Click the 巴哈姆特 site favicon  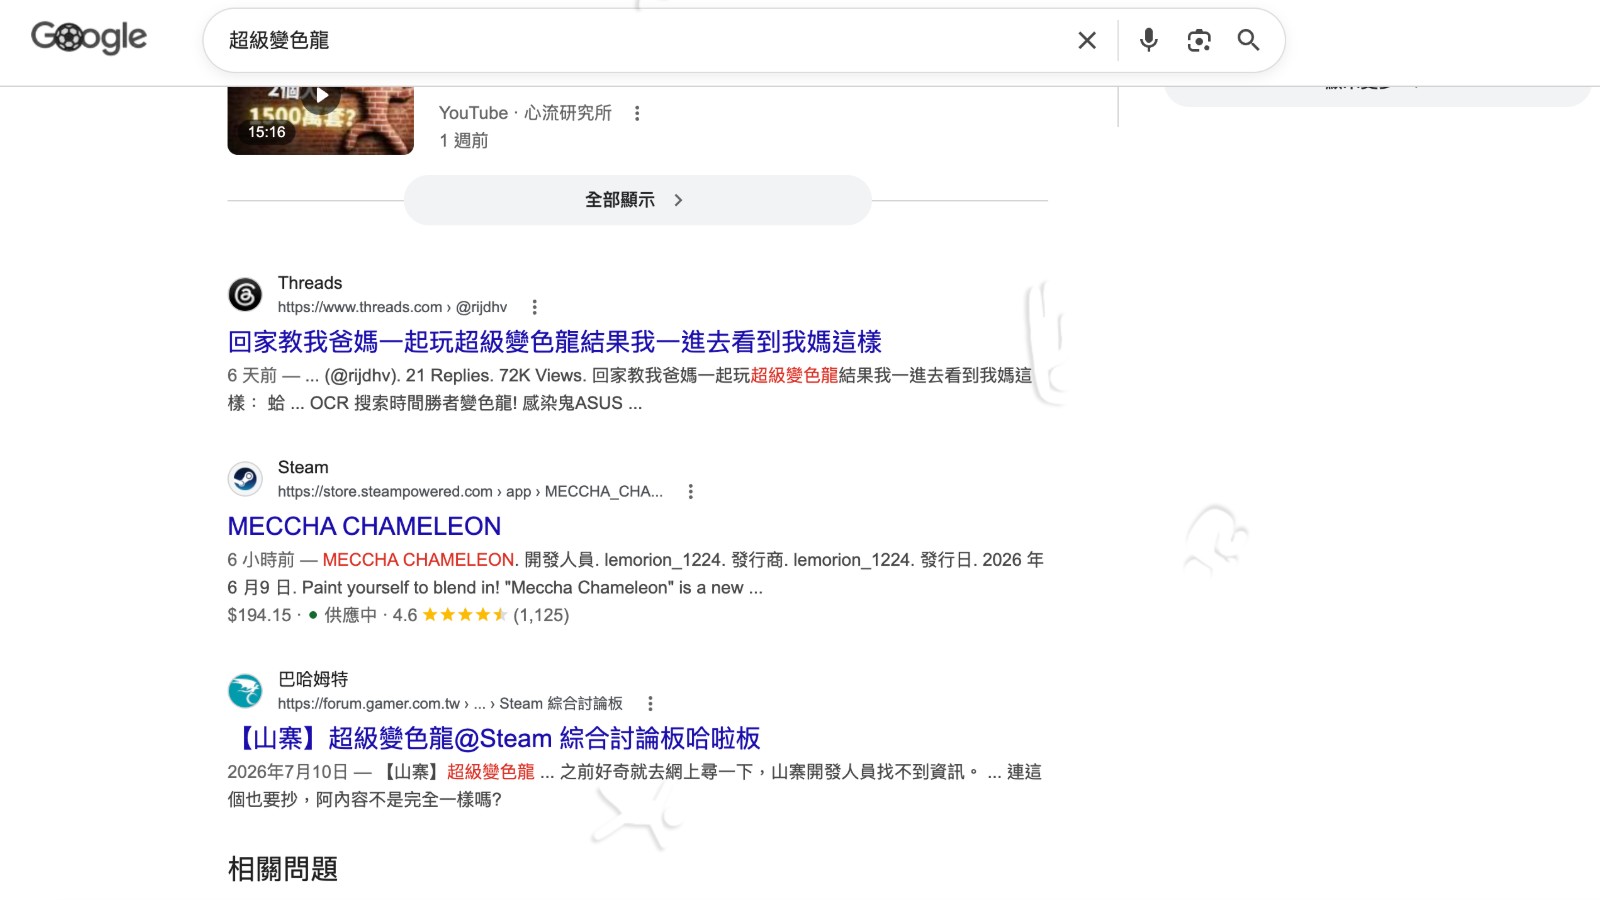click(245, 691)
